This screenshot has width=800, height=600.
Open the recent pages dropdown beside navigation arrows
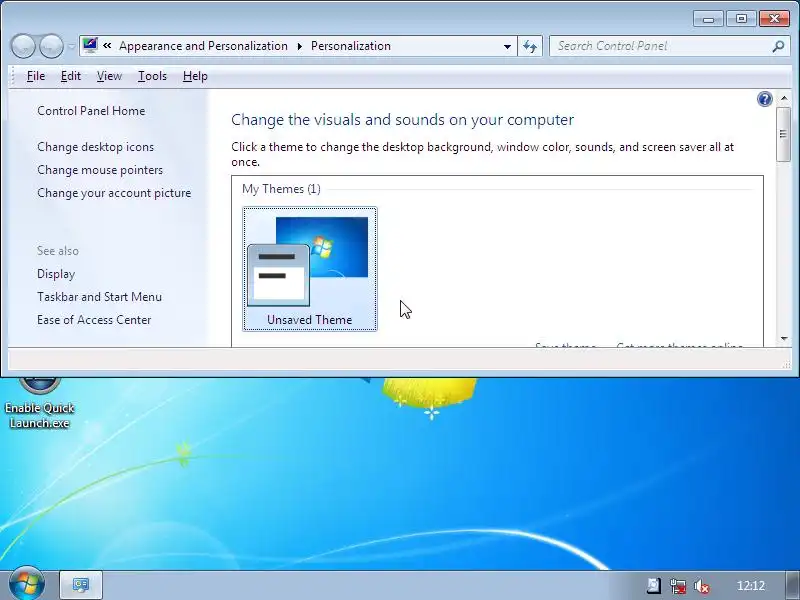(x=71, y=46)
